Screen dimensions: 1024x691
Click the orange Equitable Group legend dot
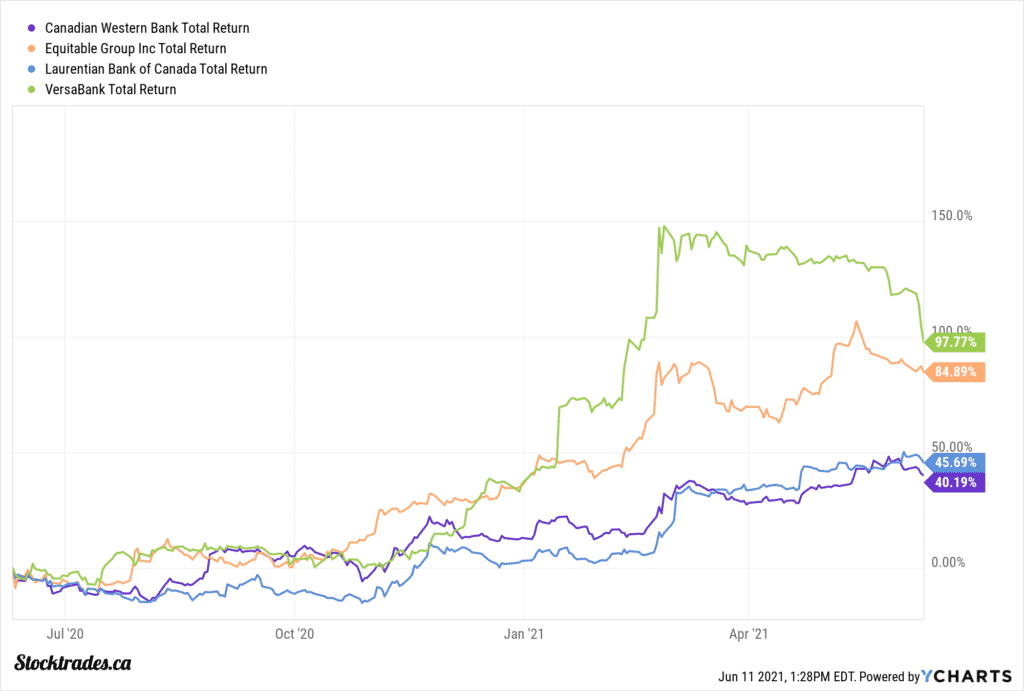35,48
